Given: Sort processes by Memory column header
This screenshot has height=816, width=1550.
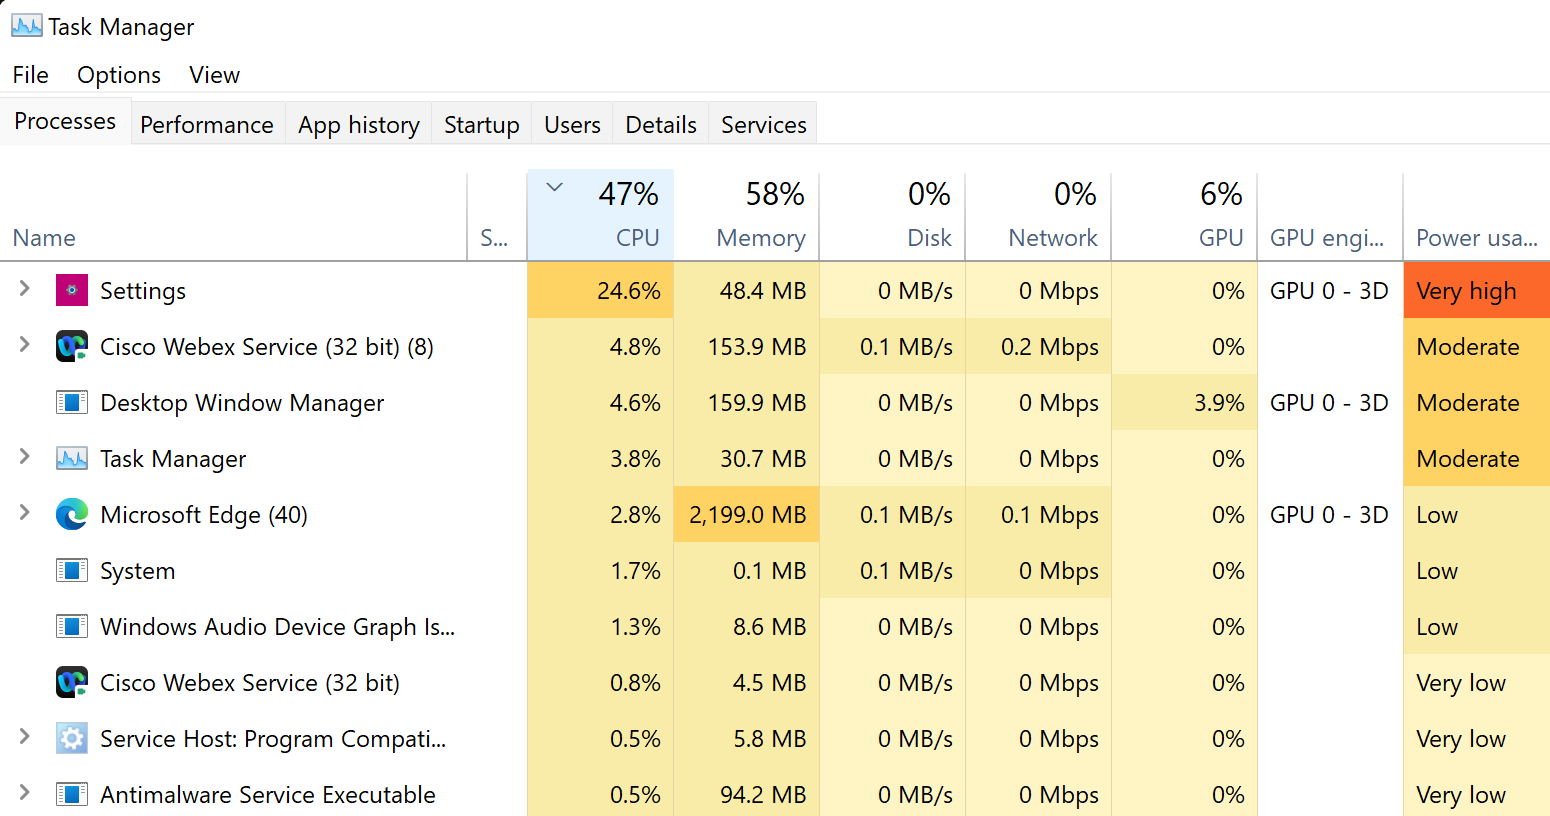Looking at the screenshot, I should point(760,238).
